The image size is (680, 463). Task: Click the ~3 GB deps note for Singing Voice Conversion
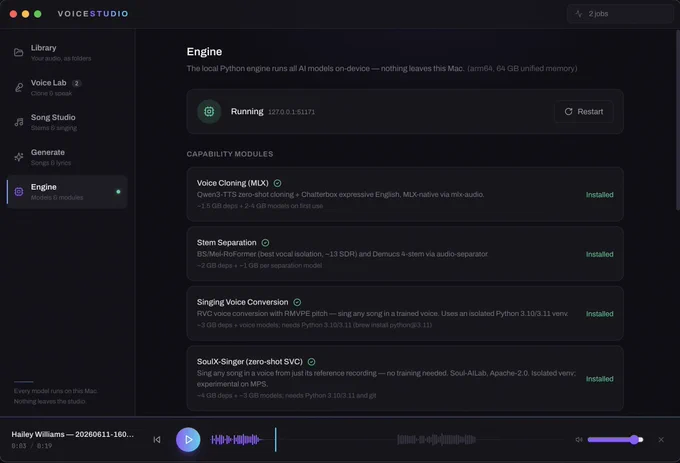coord(314,325)
